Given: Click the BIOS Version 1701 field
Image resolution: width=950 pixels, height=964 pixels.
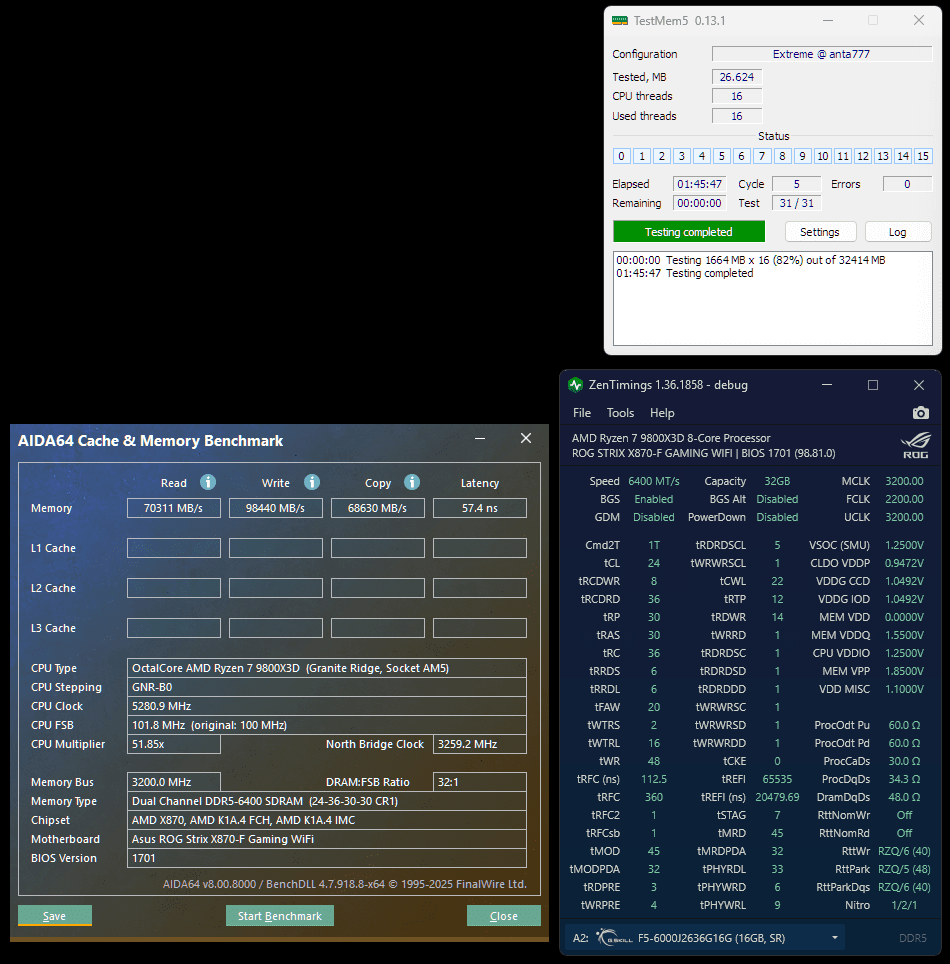Looking at the screenshot, I should 327,858.
